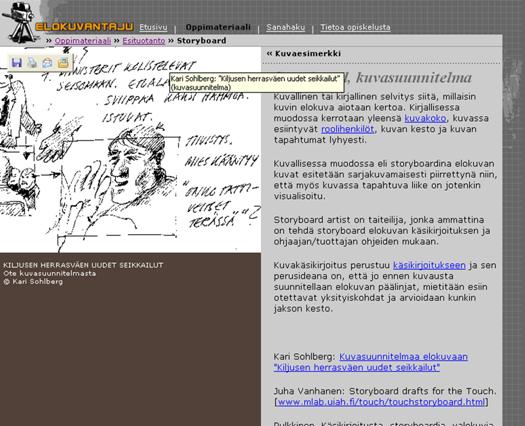Follow the roolihenkilöt link

[x=348, y=129]
